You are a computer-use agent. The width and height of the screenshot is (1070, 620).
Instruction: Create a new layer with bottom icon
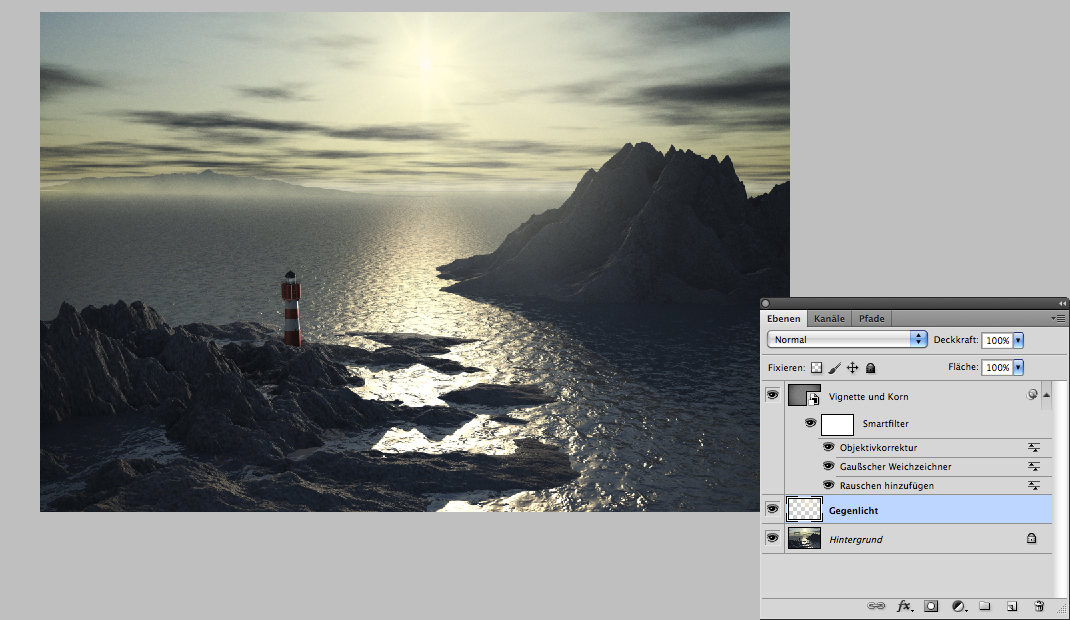click(1012, 606)
